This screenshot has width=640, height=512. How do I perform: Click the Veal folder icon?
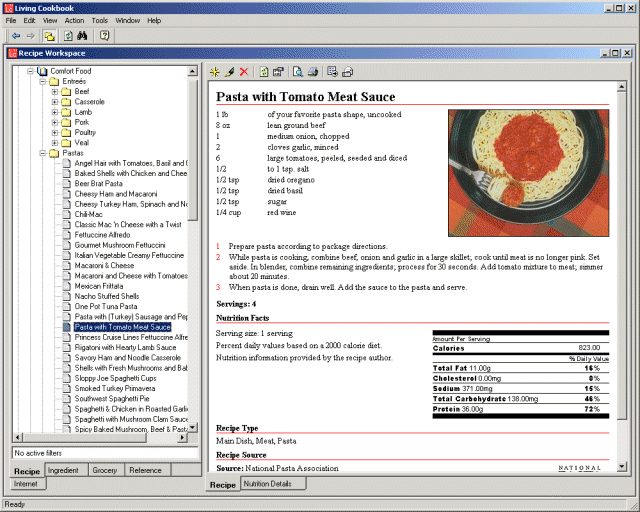(66, 143)
